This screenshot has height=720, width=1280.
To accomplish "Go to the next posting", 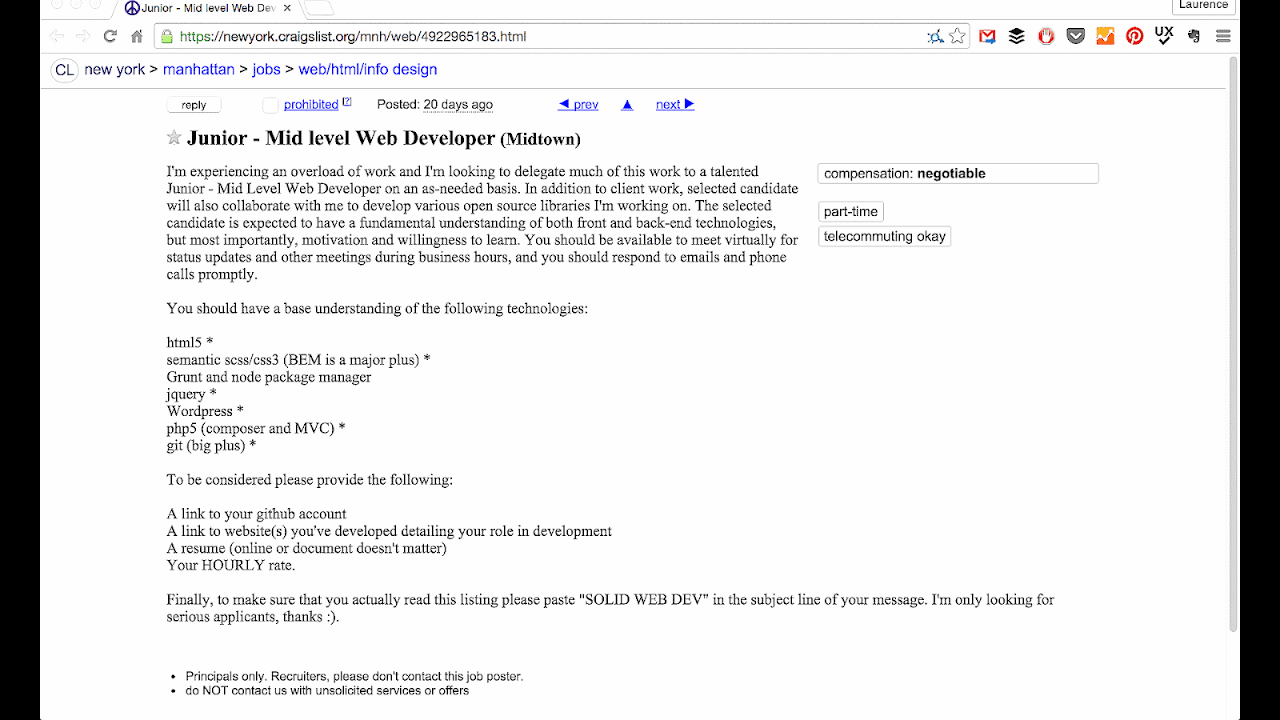I will click(x=675, y=104).
